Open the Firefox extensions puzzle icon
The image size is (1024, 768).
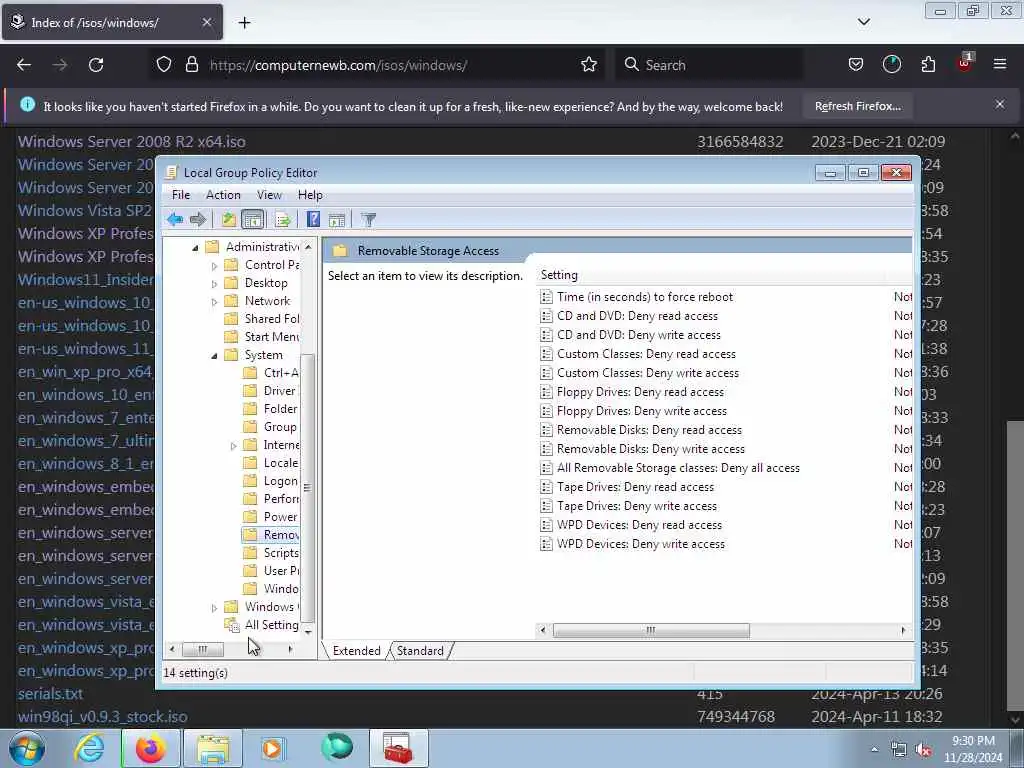(928, 65)
